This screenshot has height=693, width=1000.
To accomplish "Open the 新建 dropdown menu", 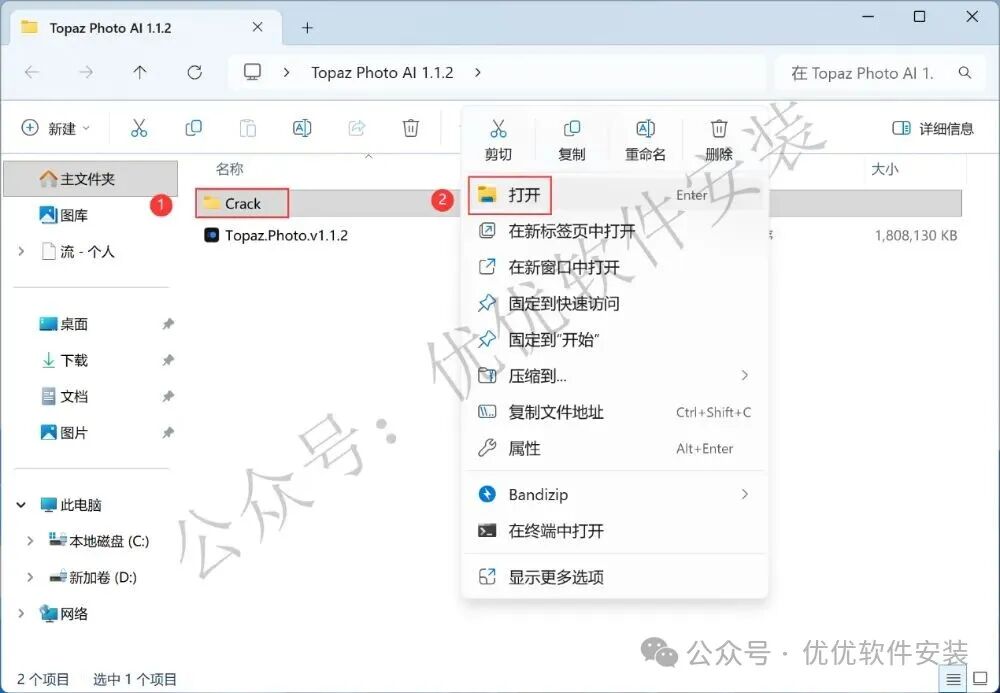I will pyautogui.click(x=55, y=128).
